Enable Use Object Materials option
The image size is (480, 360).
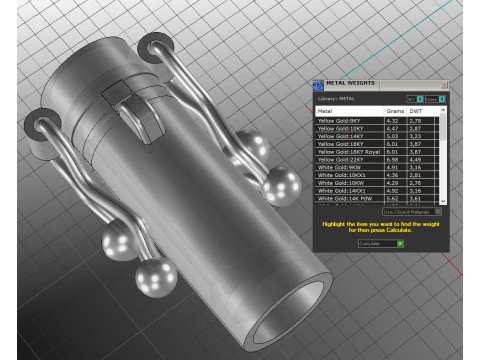412,212
